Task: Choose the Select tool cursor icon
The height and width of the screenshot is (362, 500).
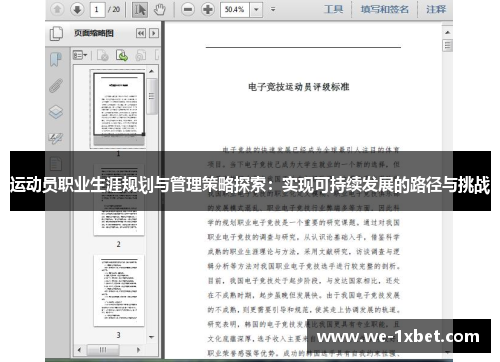Action: (140, 10)
